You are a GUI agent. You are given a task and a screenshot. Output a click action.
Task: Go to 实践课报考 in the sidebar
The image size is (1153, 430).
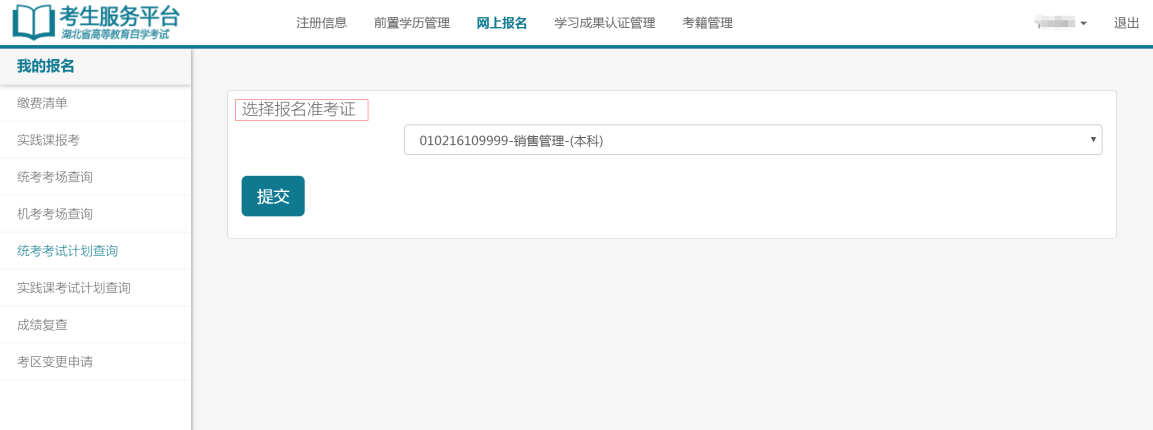[48, 140]
